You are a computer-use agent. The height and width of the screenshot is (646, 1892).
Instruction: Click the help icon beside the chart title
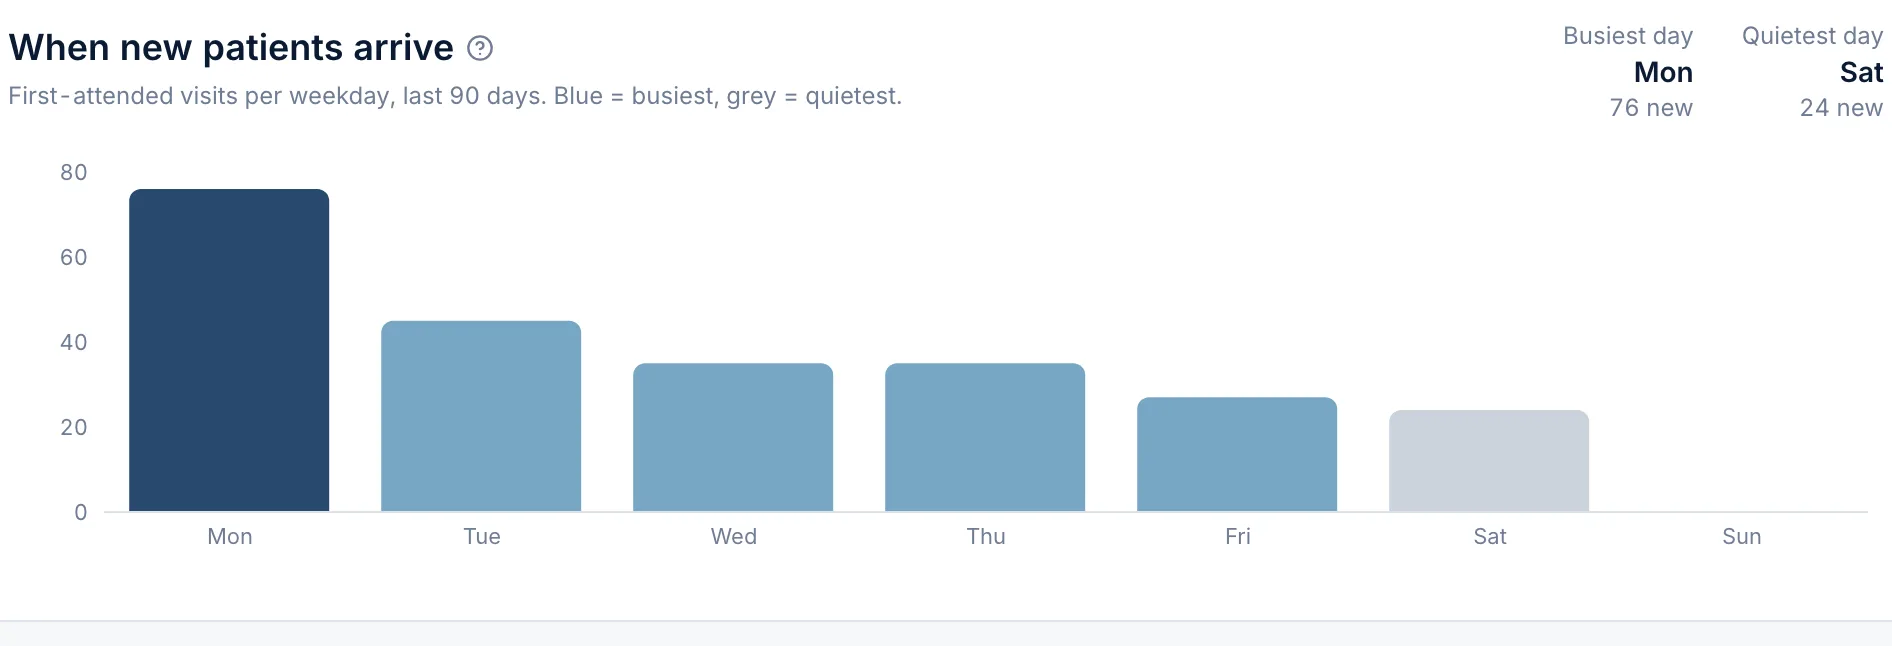point(480,48)
